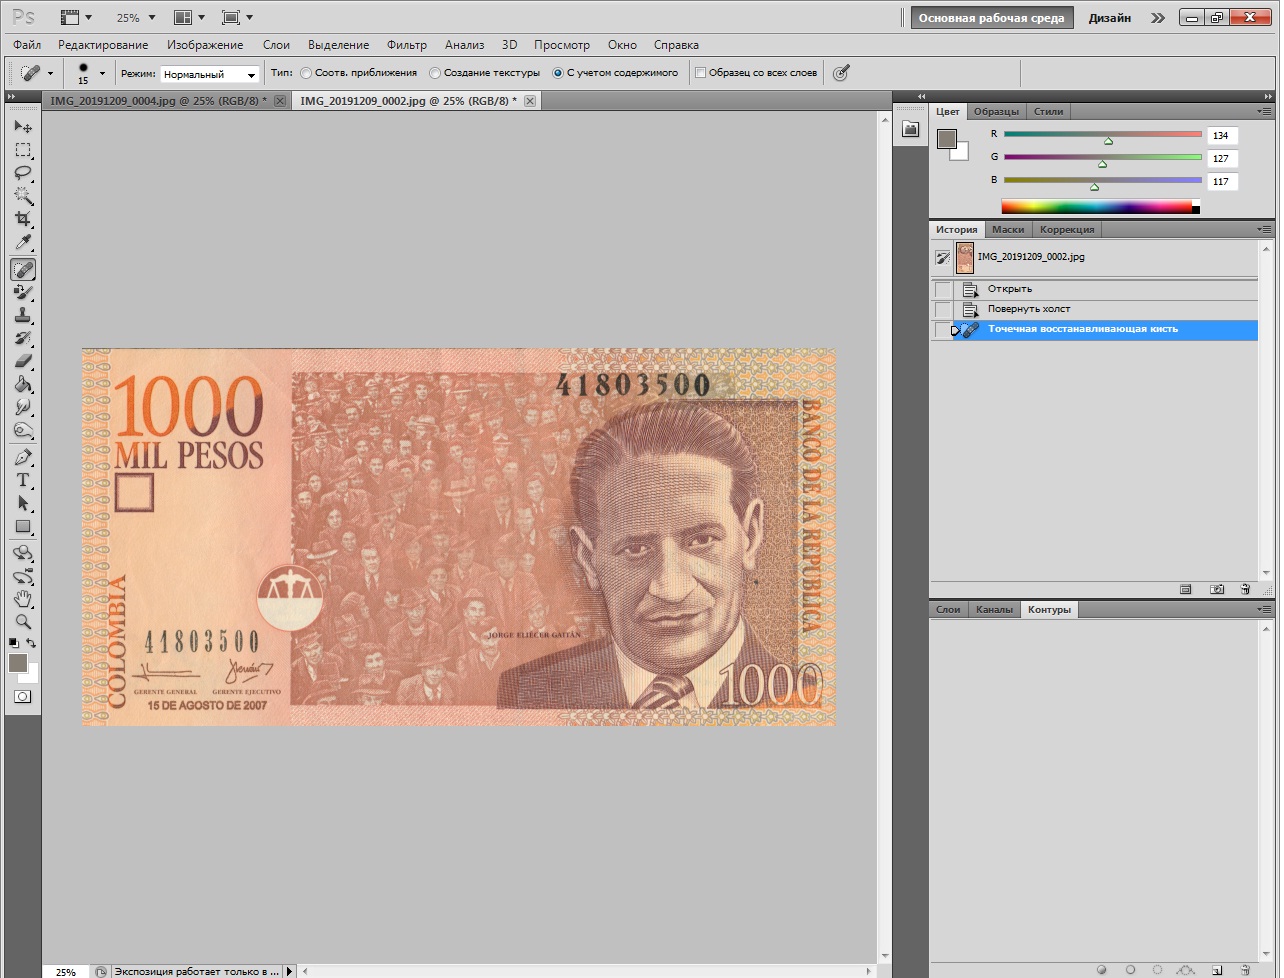Click 'Основная рабочая среда' workspace button
1284x978 pixels.
coord(992,18)
